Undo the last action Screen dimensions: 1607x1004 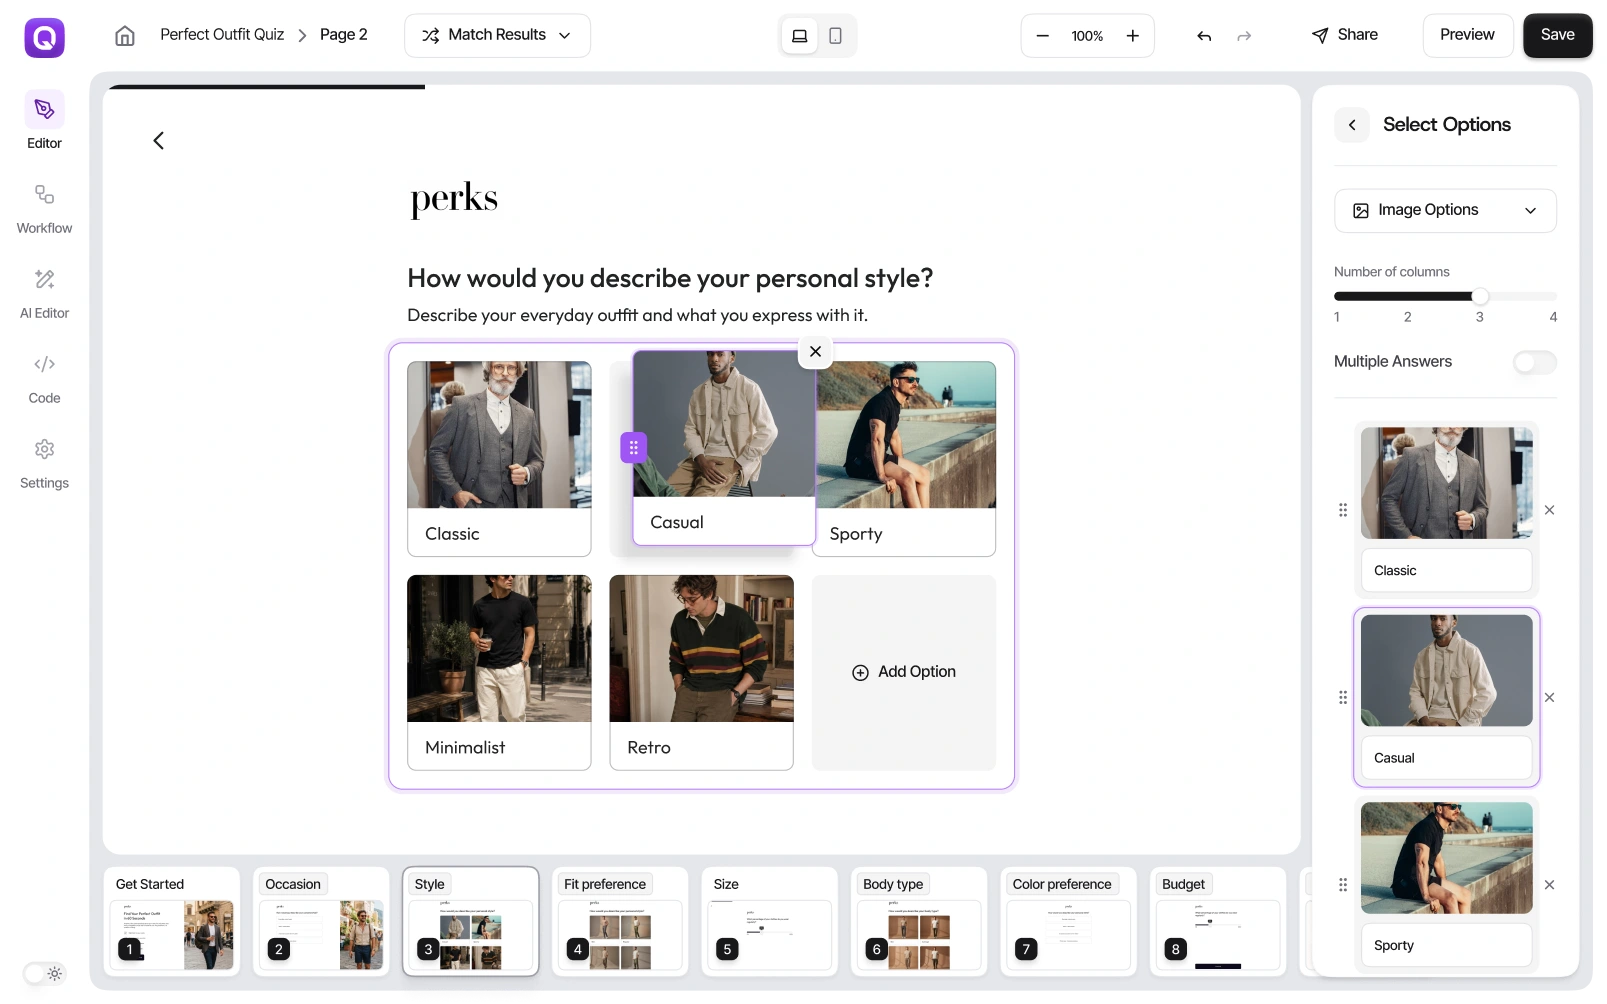point(1204,36)
